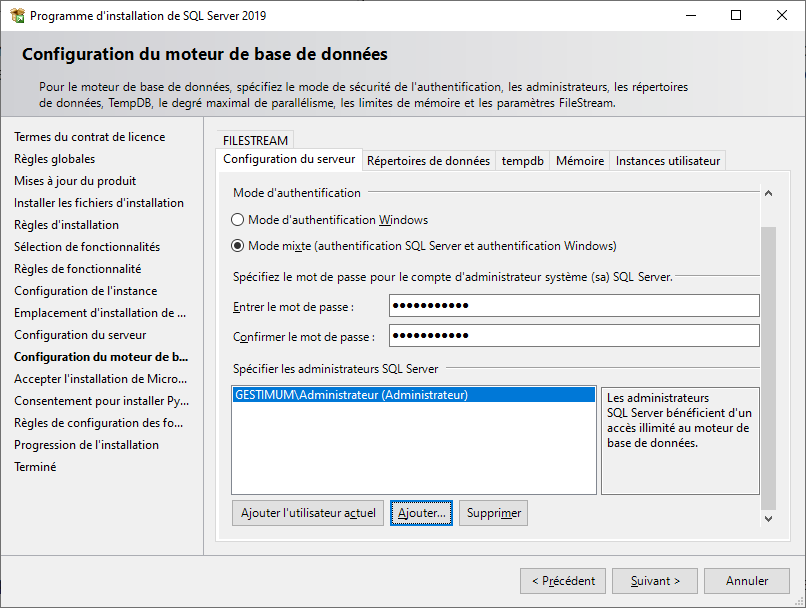Viewport: 806px width, 608px height.
Task: Click the Entrer le mot de passe field
Action: 574,306
